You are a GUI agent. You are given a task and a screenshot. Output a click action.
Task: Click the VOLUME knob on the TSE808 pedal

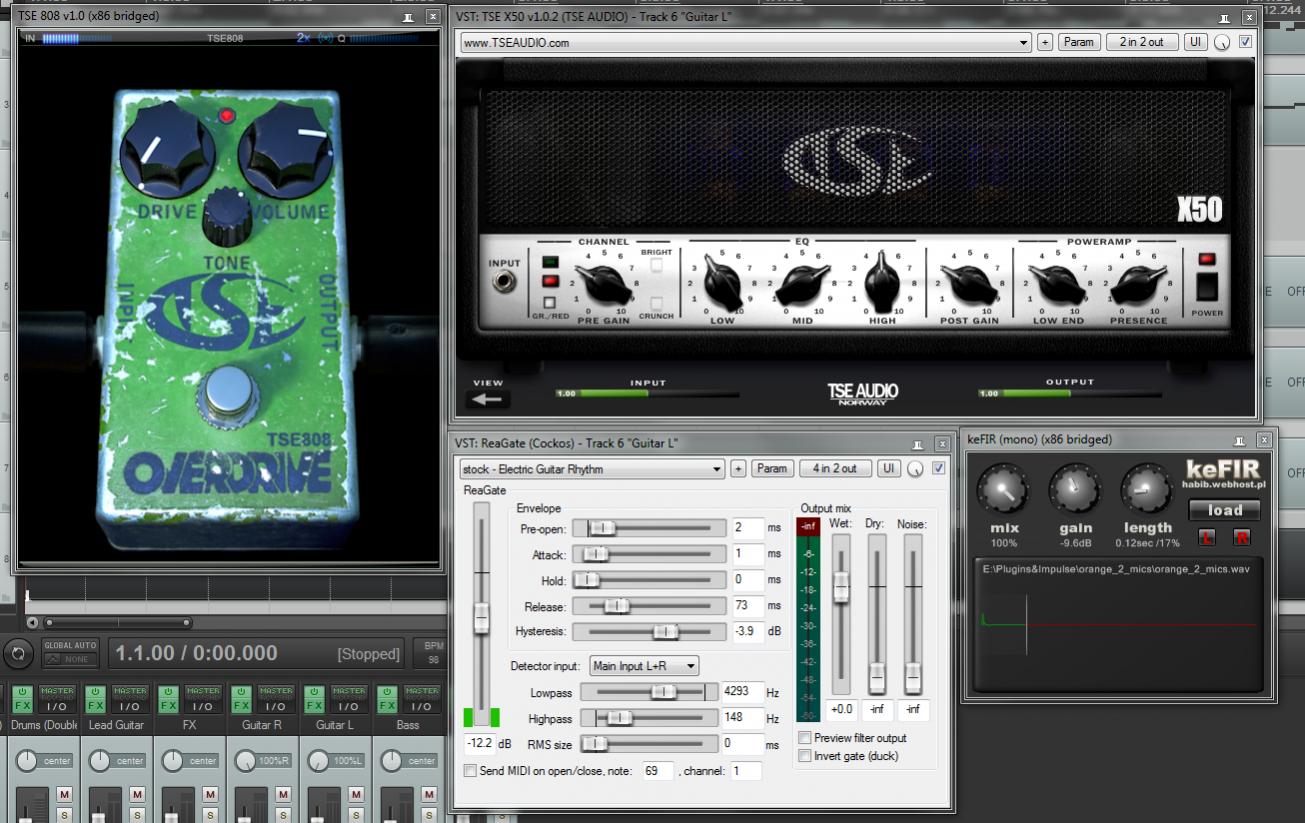[285, 149]
